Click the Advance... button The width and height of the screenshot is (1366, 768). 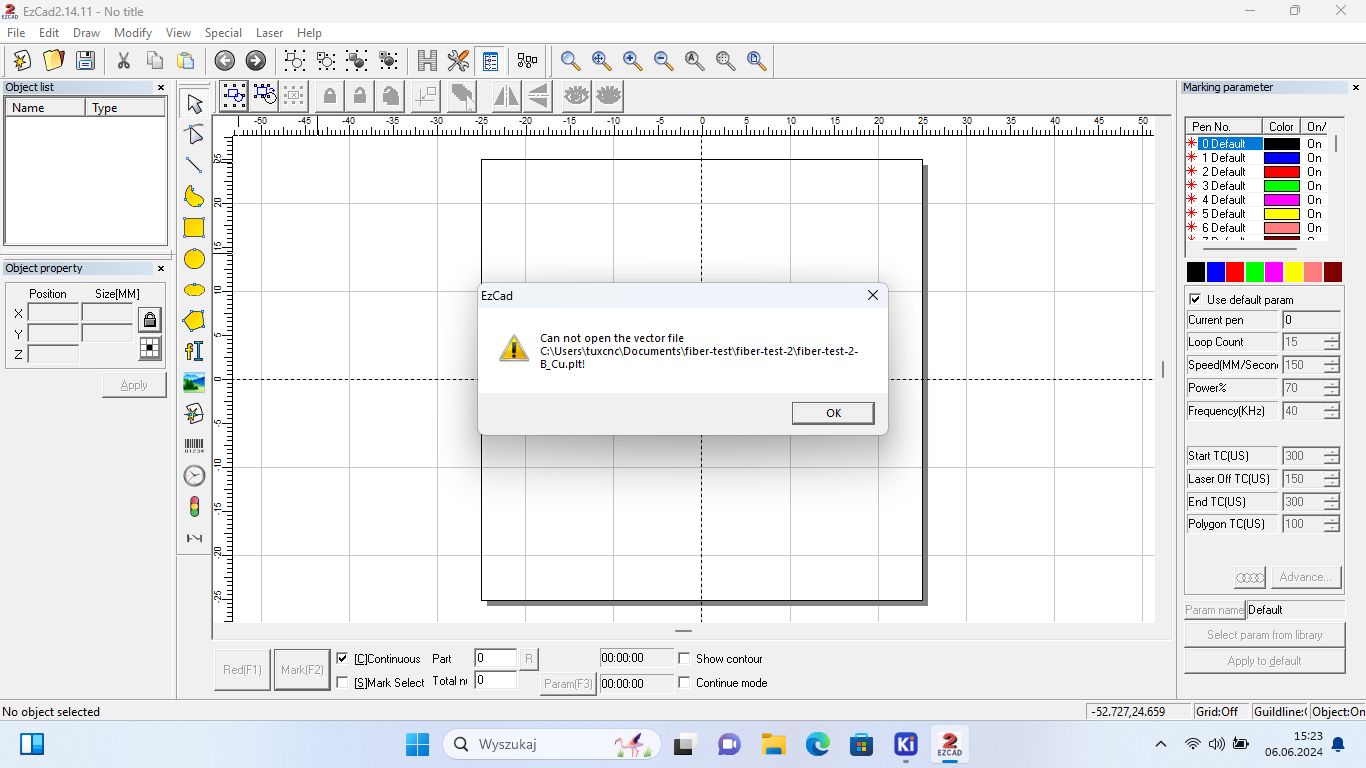pos(1306,577)
